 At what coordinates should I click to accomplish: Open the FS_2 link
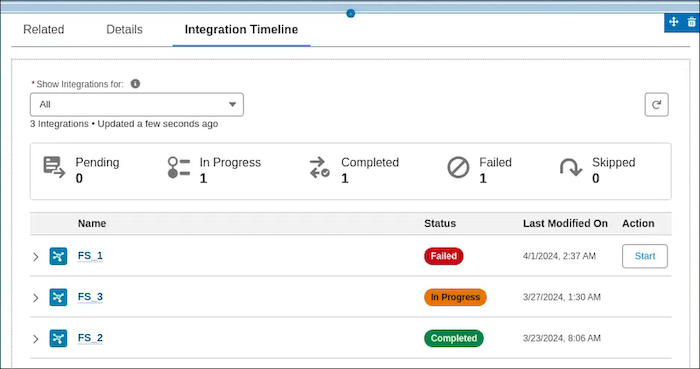tap(90, 338)
